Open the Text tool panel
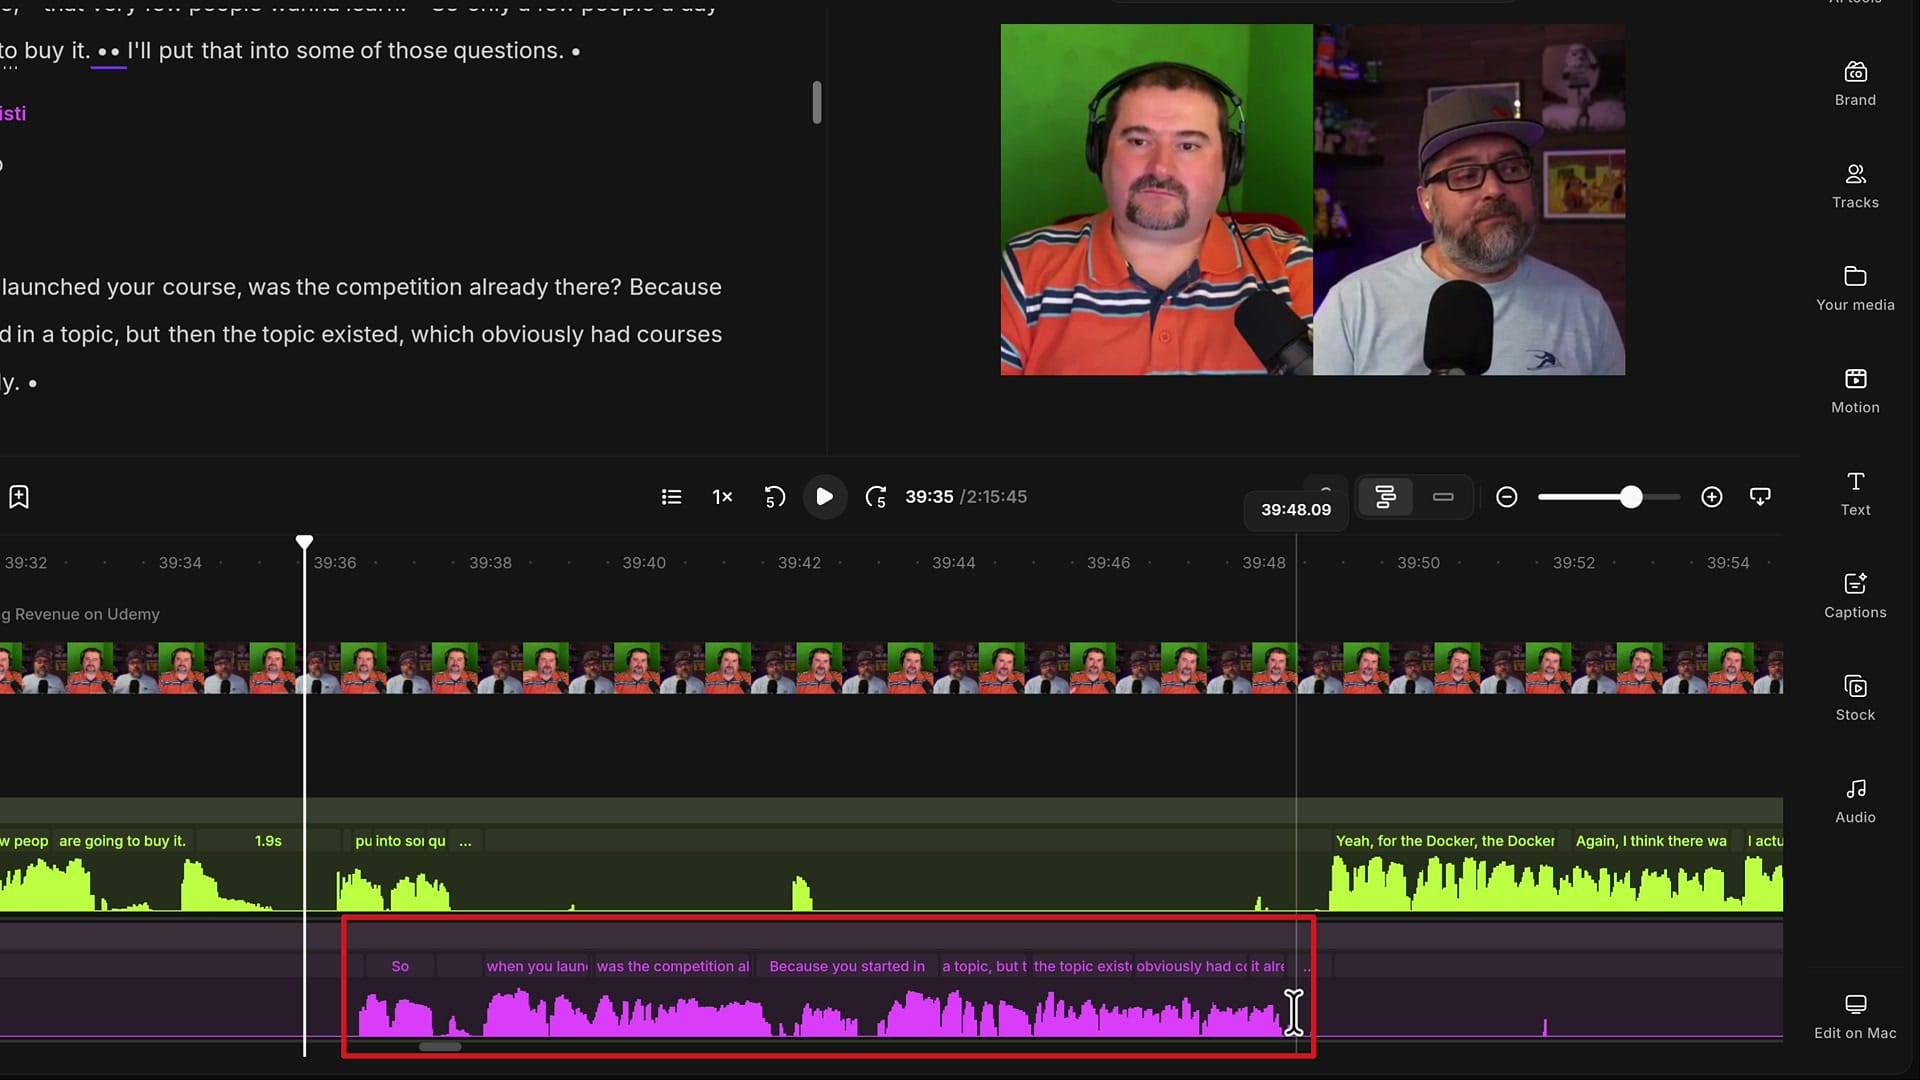Screen dimensions: 1920x1080 (1855, 494)
